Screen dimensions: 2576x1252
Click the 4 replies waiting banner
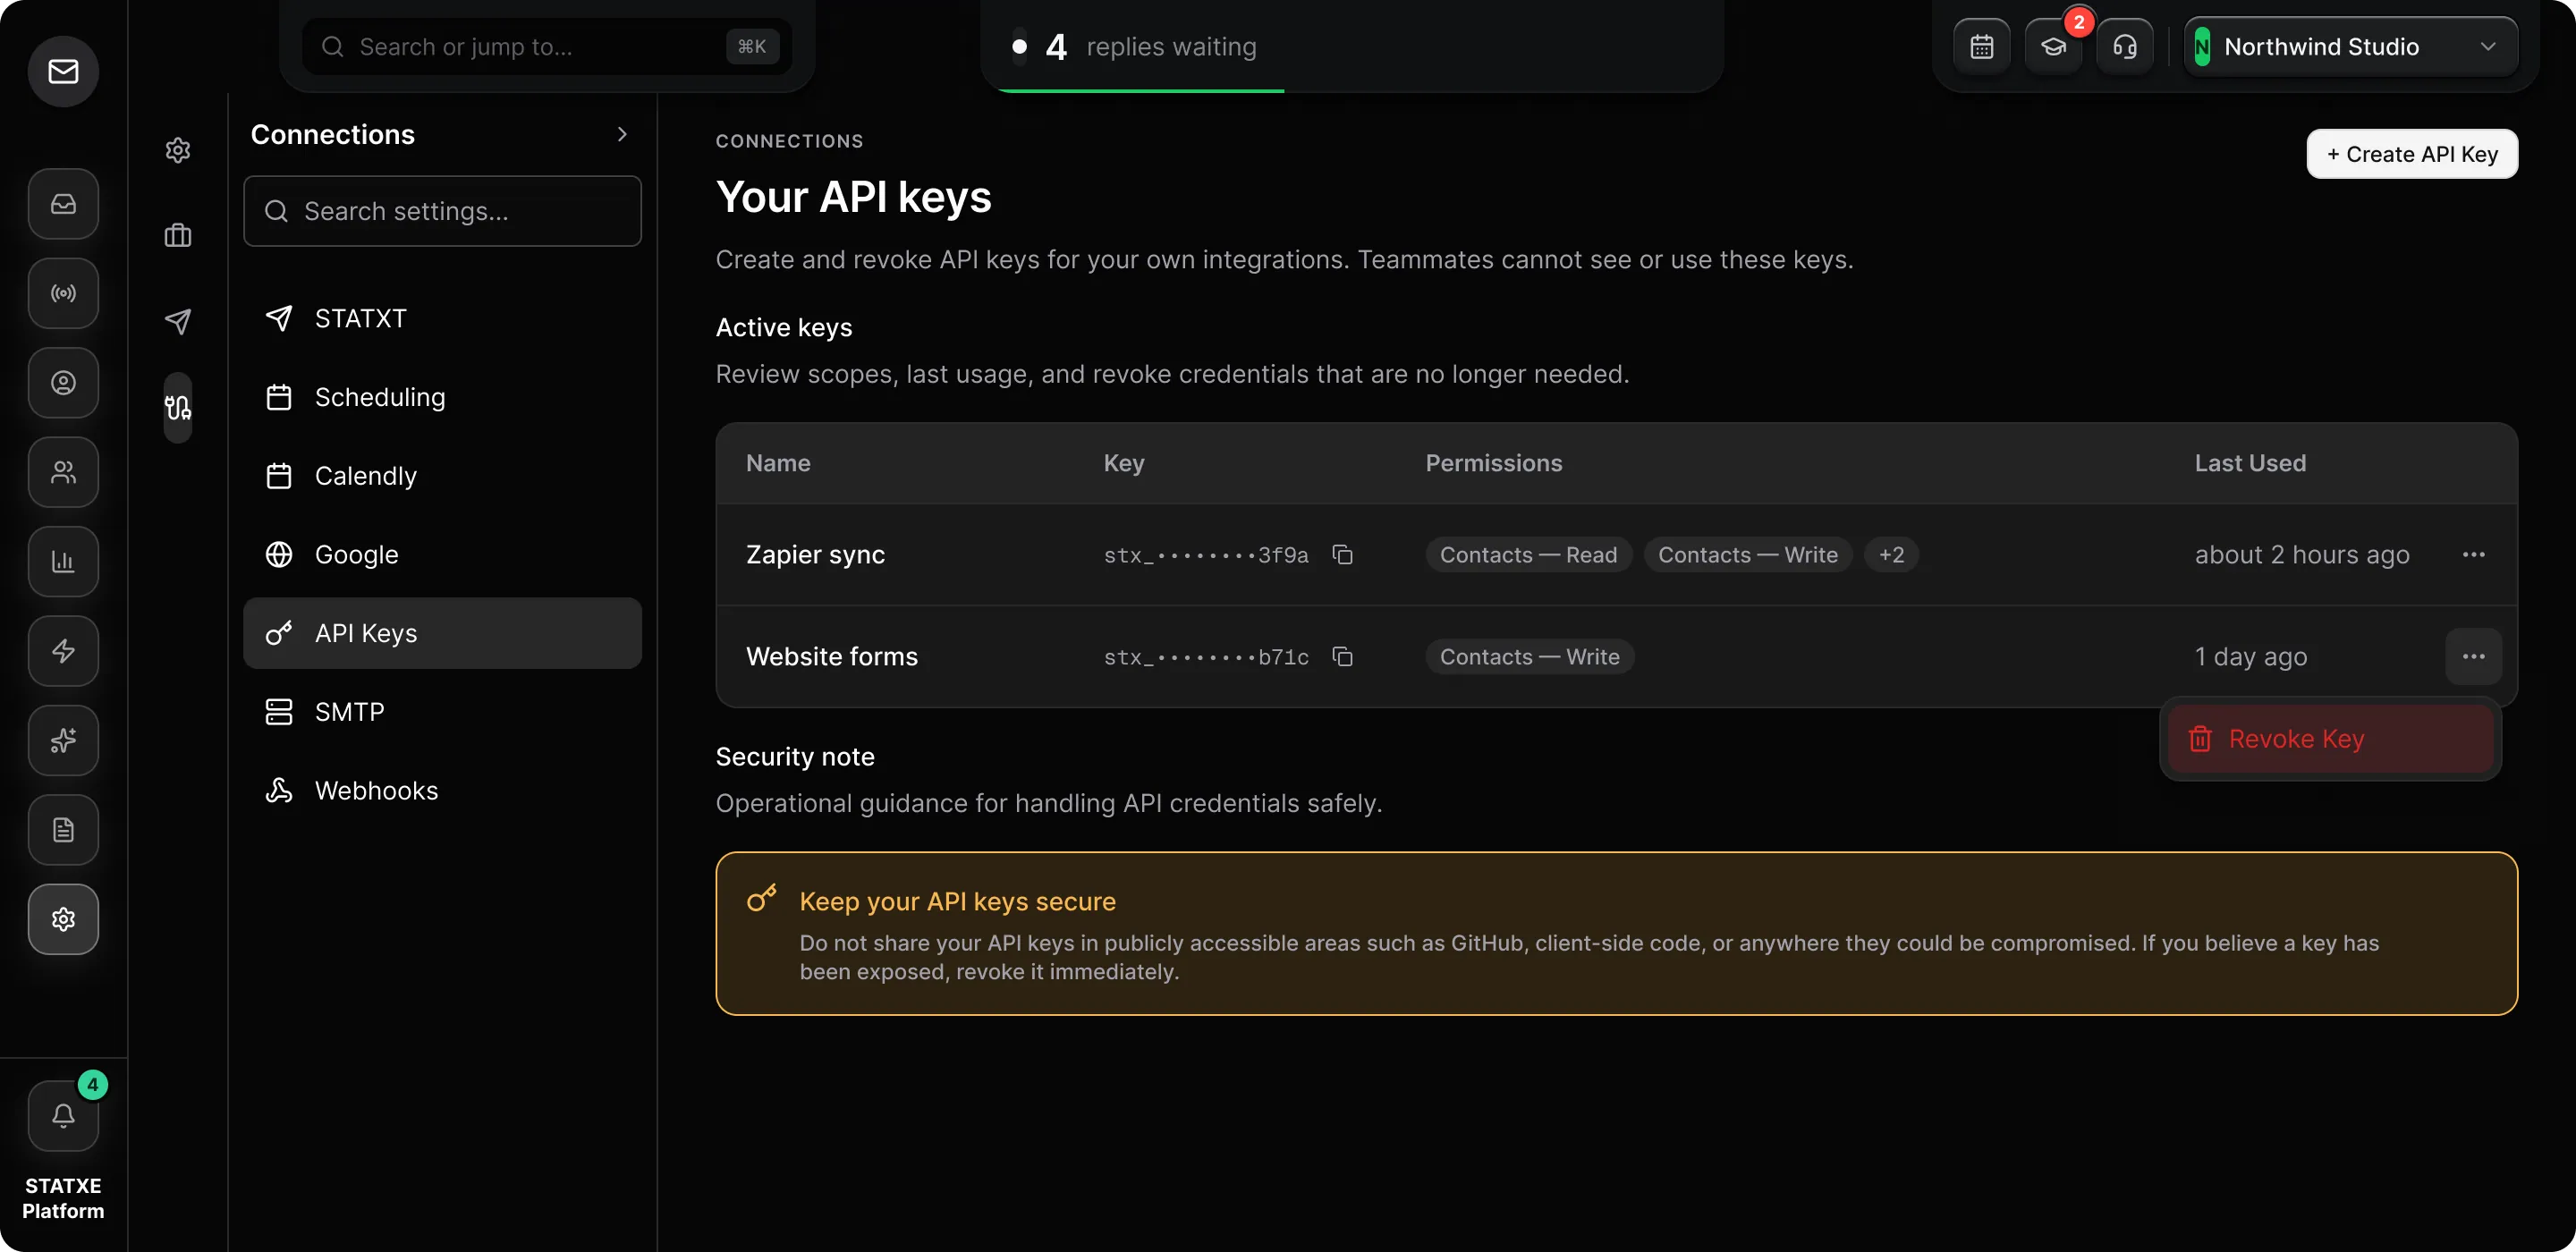pyautogui.click(x=1352, y=47)
